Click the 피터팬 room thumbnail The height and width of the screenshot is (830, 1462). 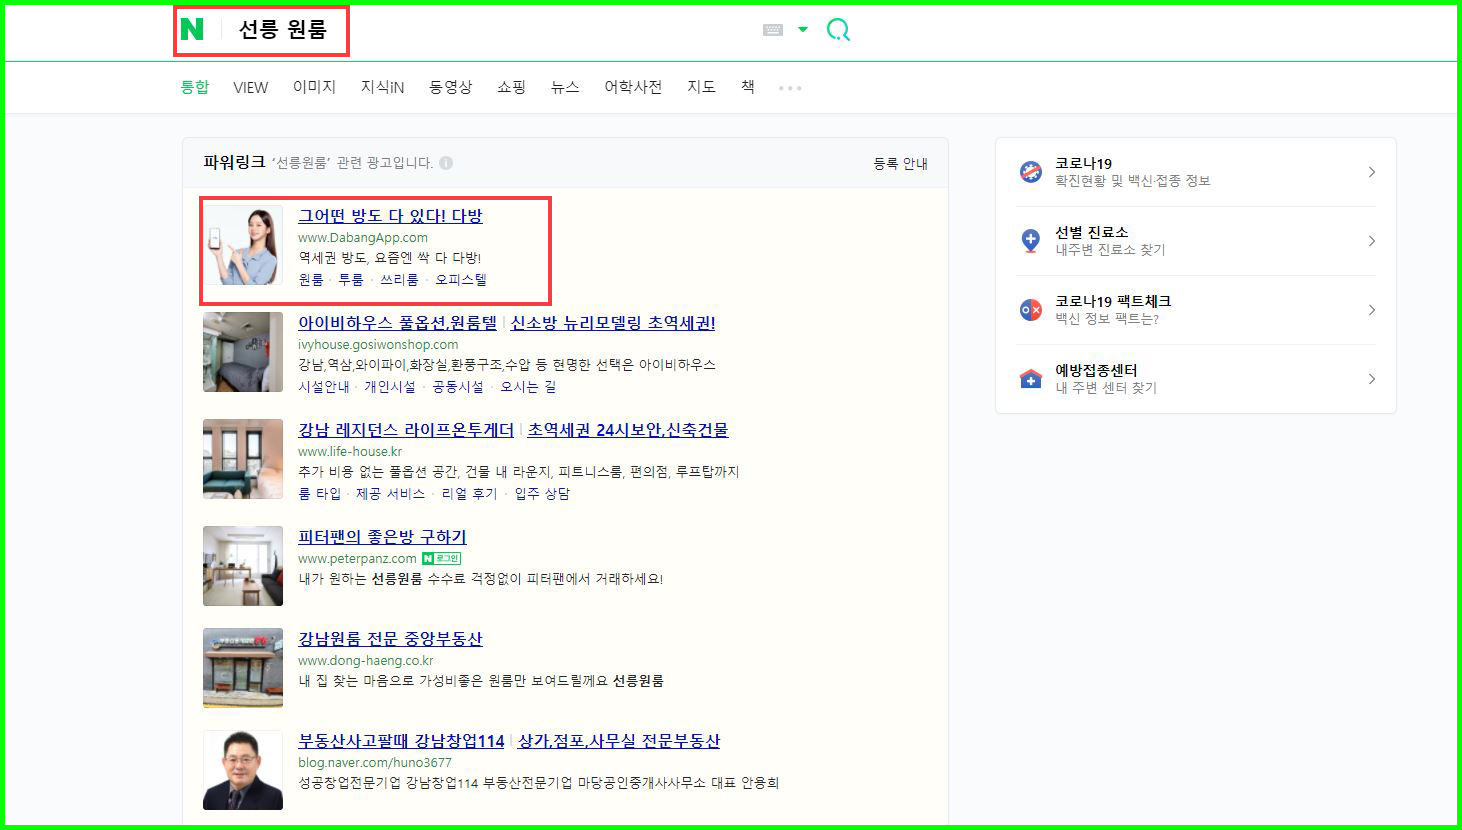pos(243,566)
